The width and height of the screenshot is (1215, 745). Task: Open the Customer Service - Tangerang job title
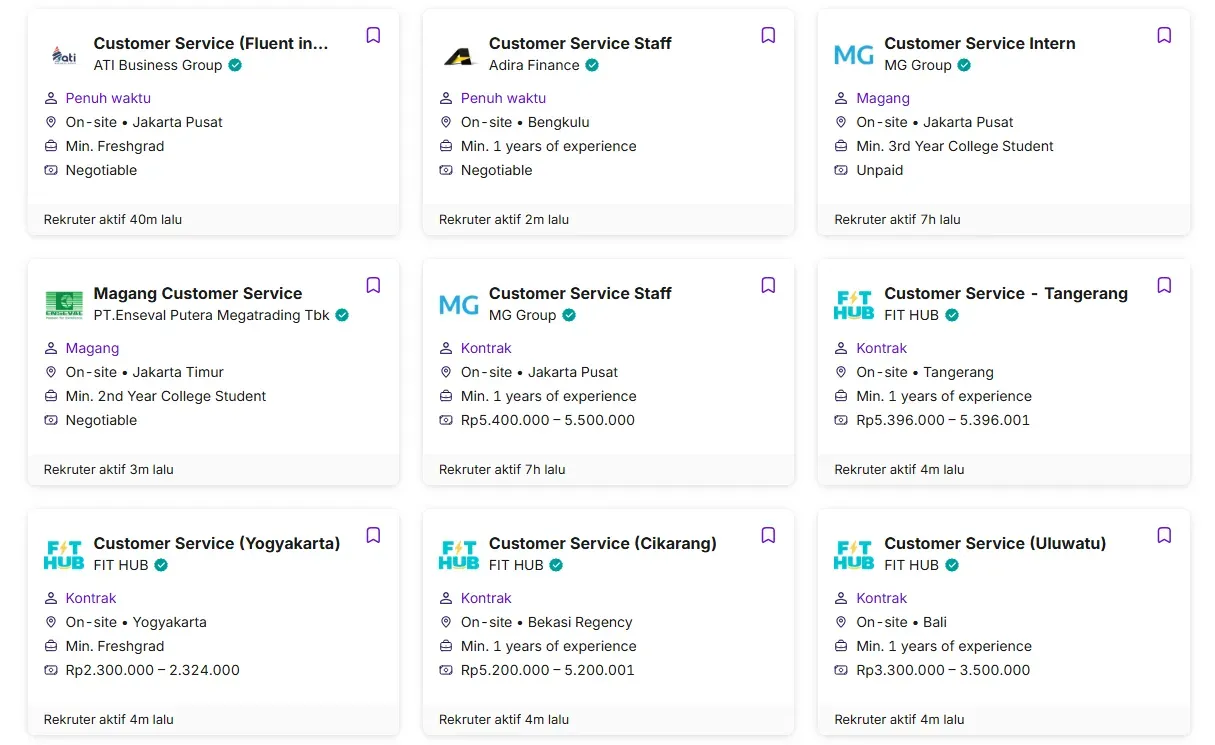click(x=1005, y=293)
